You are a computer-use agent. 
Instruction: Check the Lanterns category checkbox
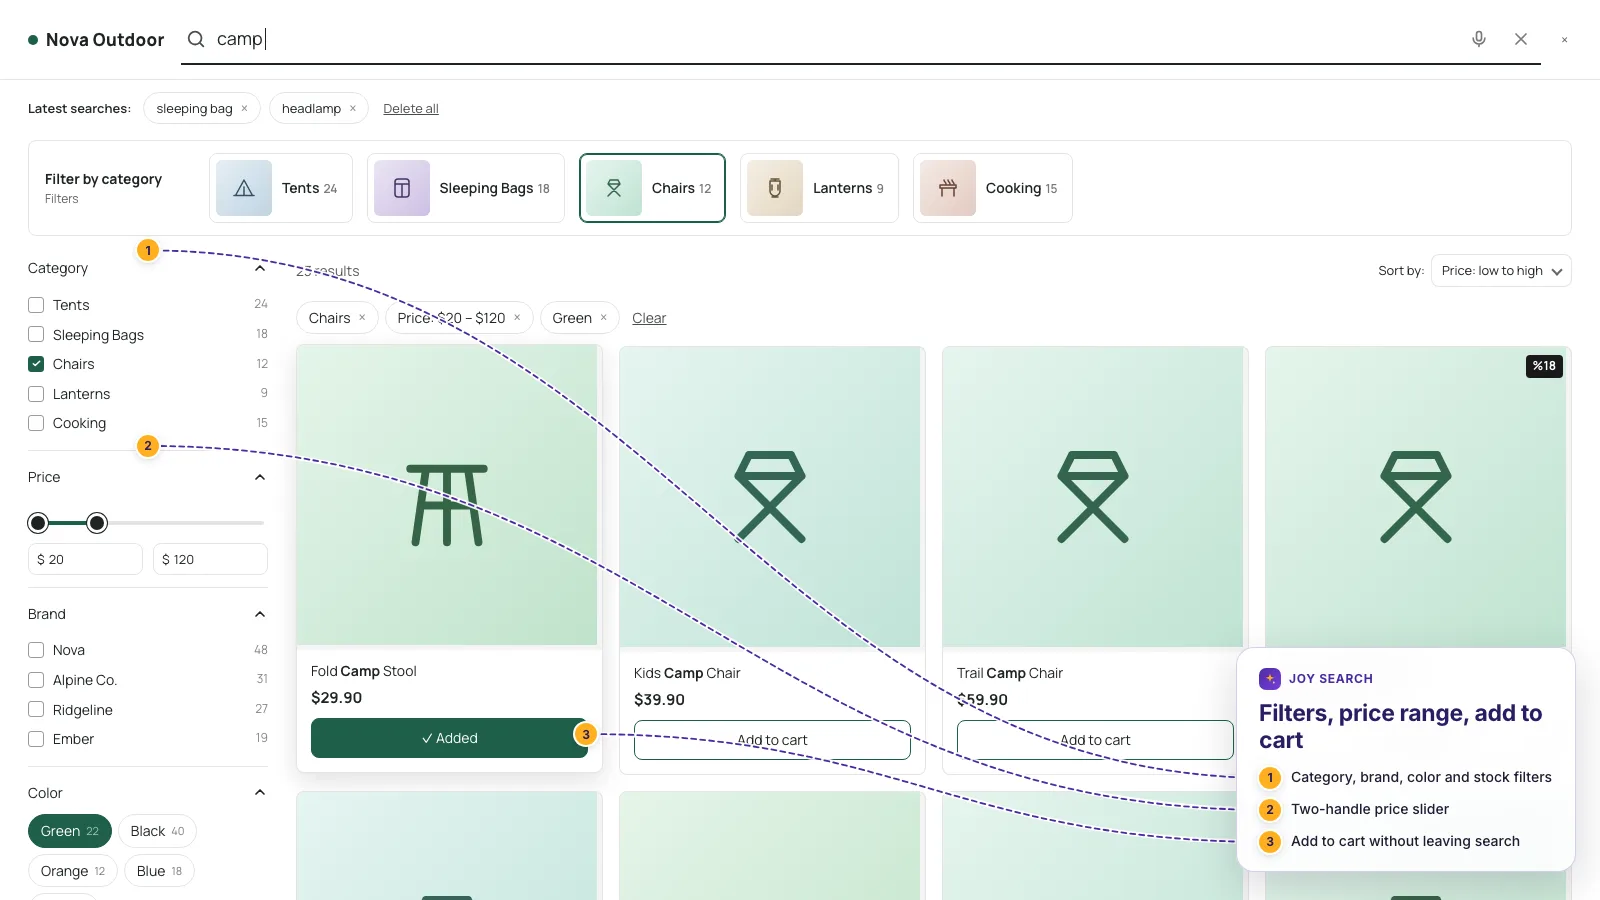click(x=36, y=394)
